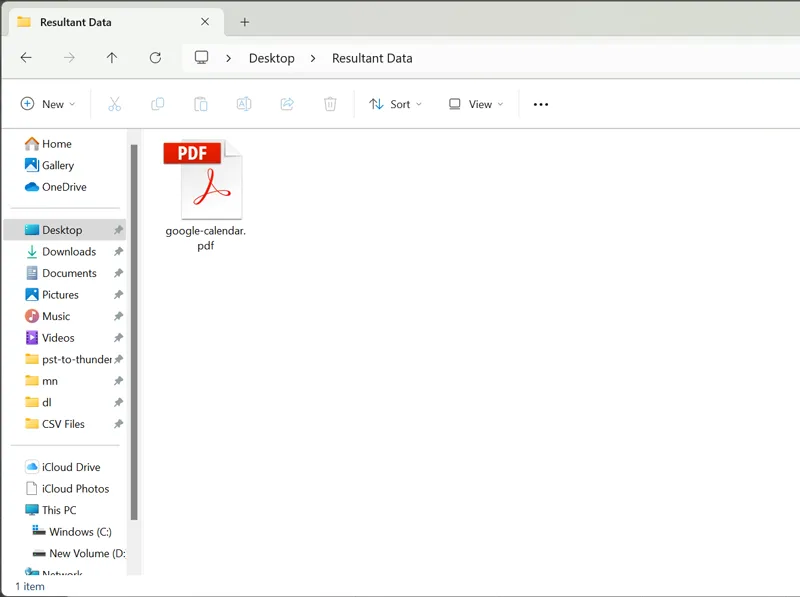Click the Copy icon in toolbar
Screen dimensions: 800x597
(157, 104)
